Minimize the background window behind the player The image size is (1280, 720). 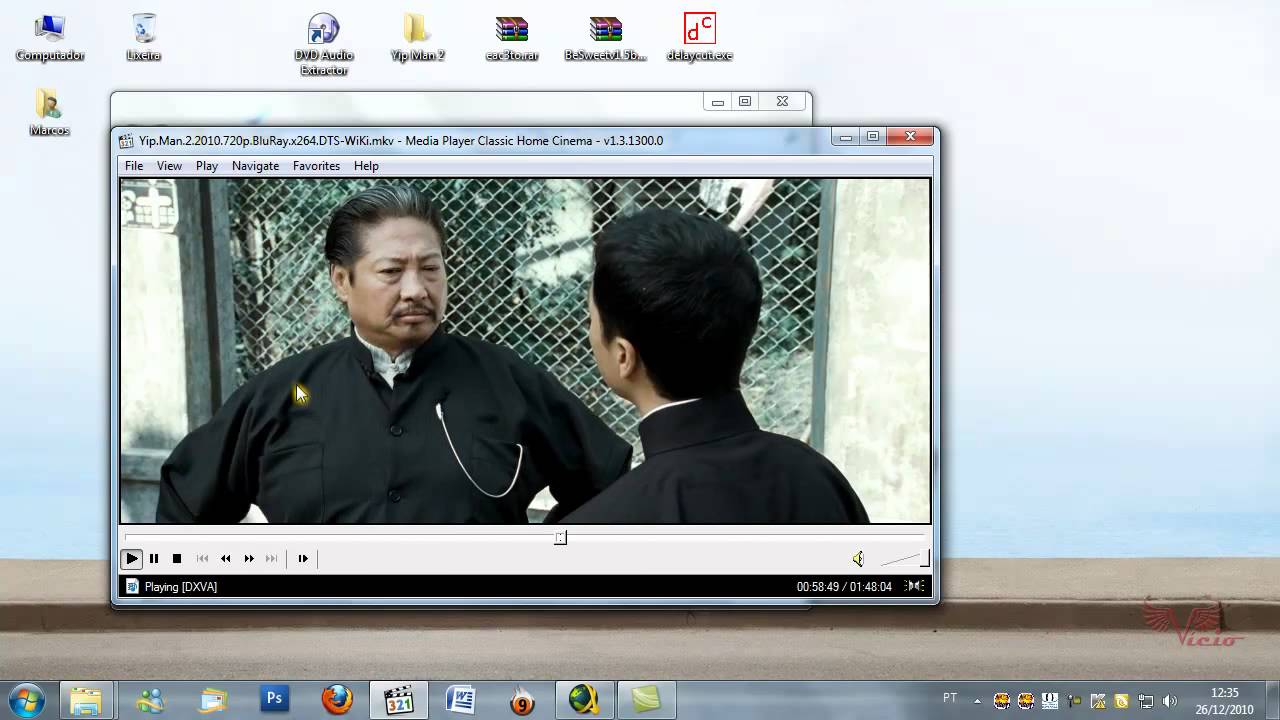(x=717, y=101)
